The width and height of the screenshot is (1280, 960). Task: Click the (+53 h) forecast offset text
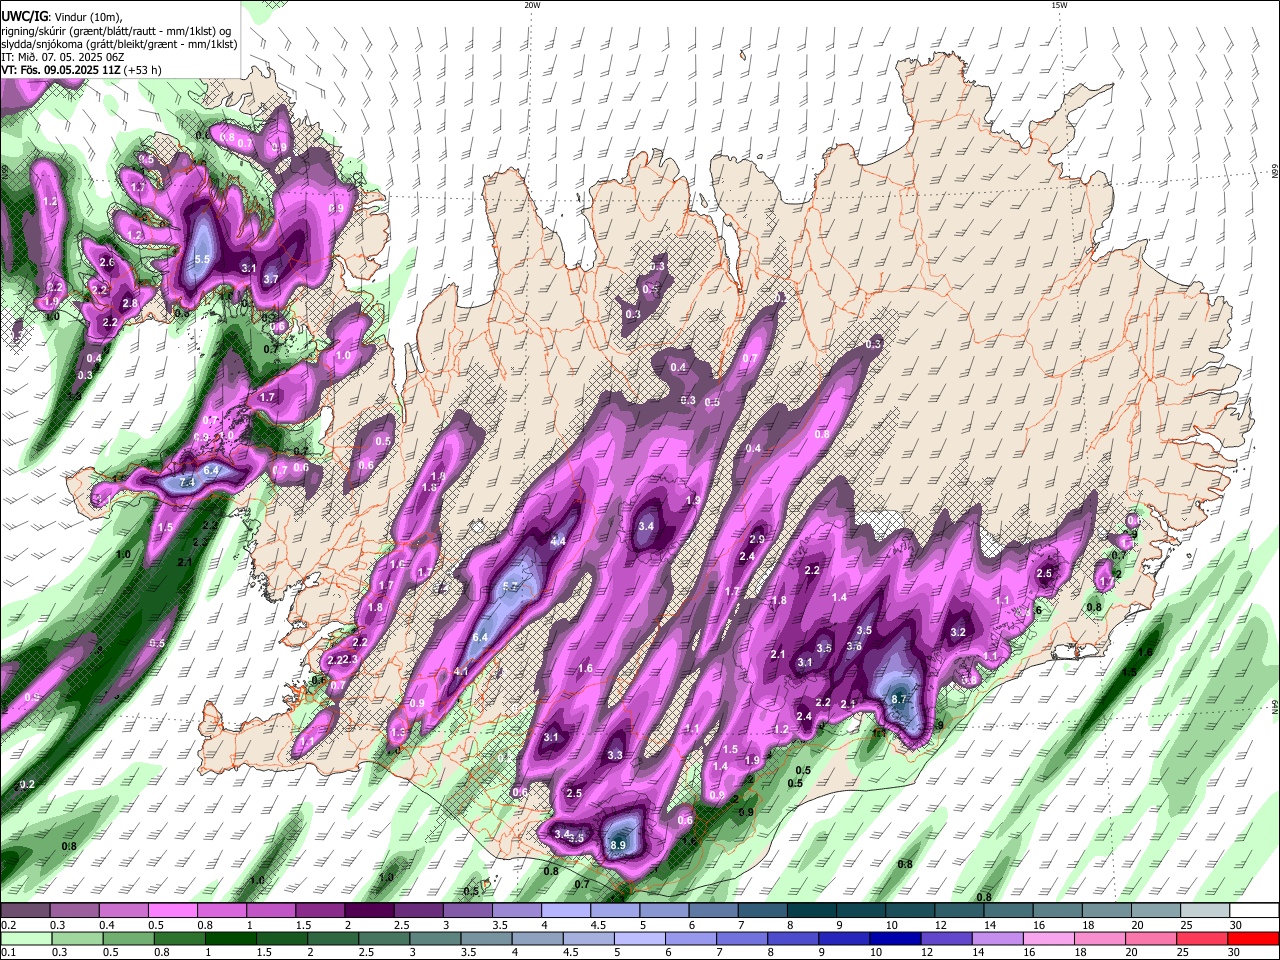(x=142, y=70)
